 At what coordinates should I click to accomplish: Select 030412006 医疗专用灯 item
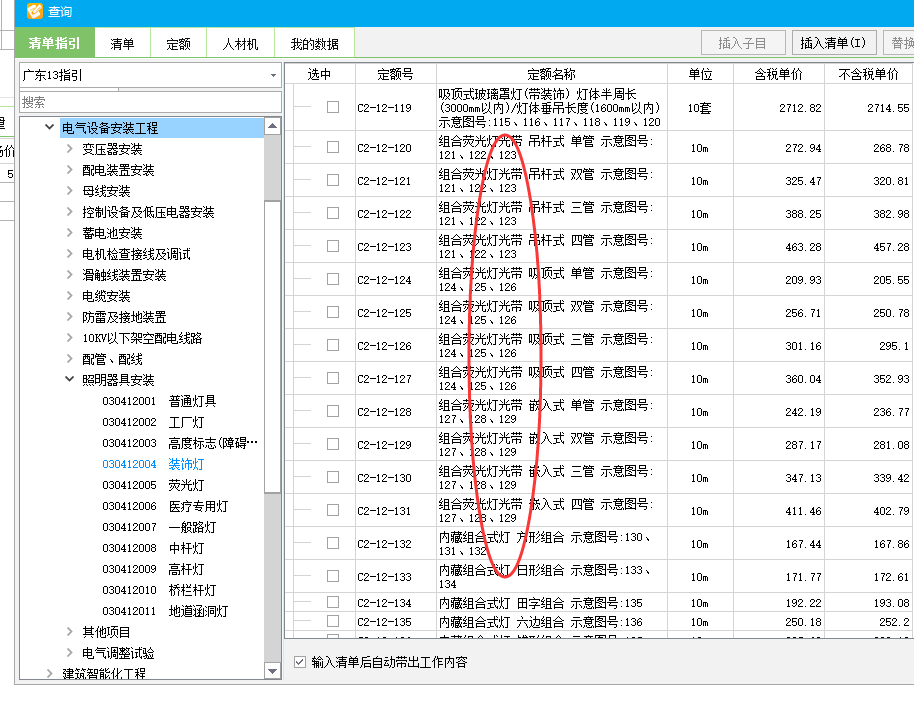[x=165, y=506]
